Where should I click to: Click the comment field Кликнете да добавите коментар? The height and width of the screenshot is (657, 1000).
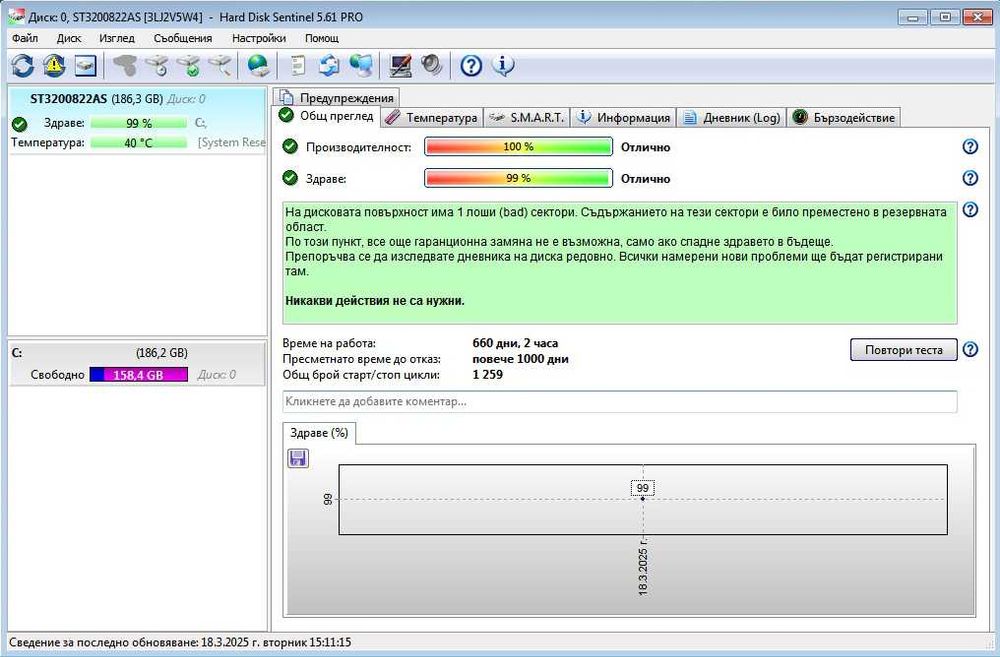(x=620, y=402)
